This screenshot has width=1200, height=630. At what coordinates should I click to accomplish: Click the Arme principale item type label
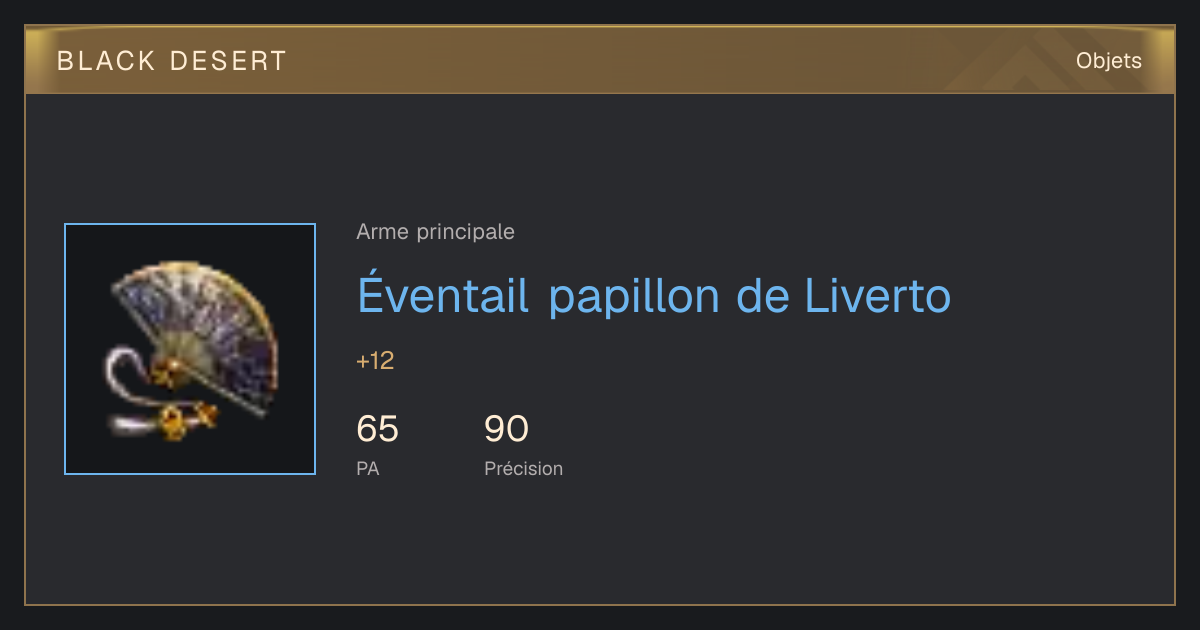click(x=436, y=232)
